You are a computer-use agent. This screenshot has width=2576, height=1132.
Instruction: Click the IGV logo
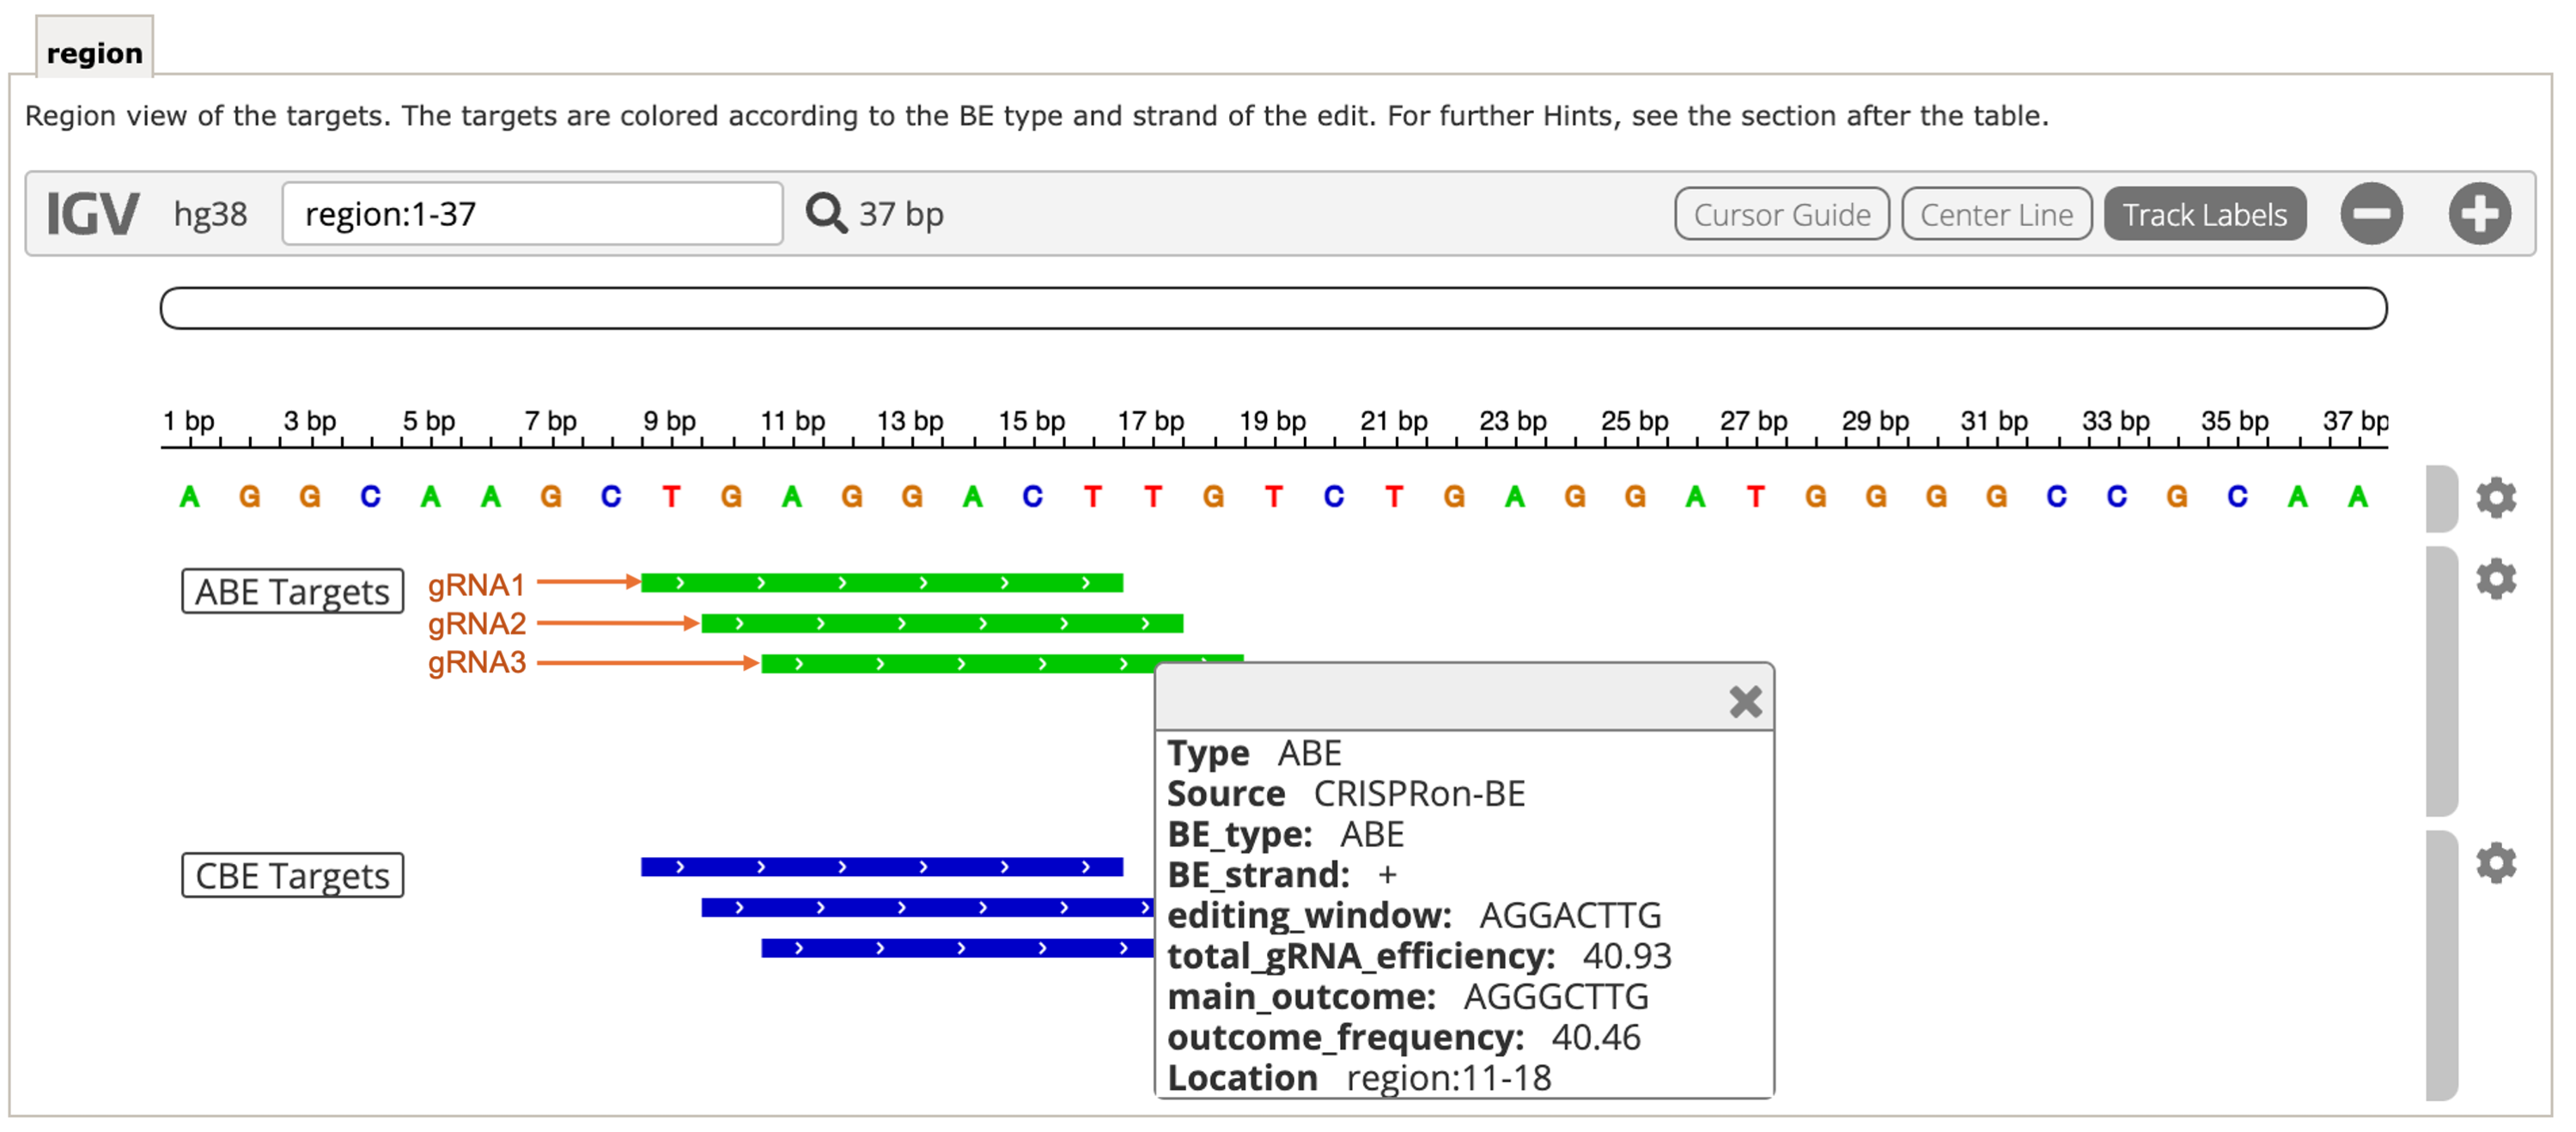tap(92, 214)
